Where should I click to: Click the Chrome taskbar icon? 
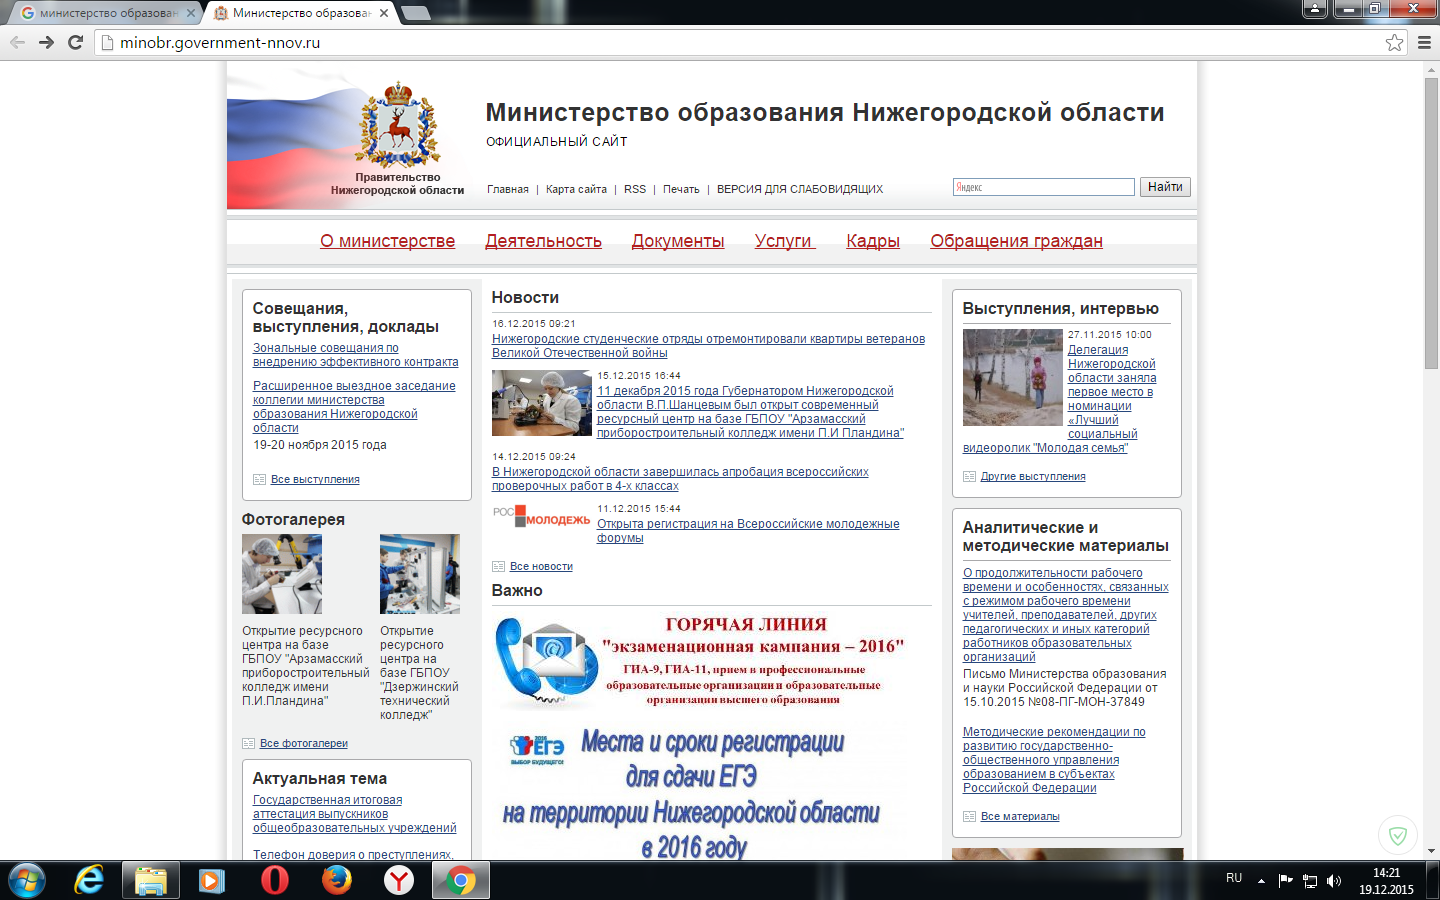461,881
